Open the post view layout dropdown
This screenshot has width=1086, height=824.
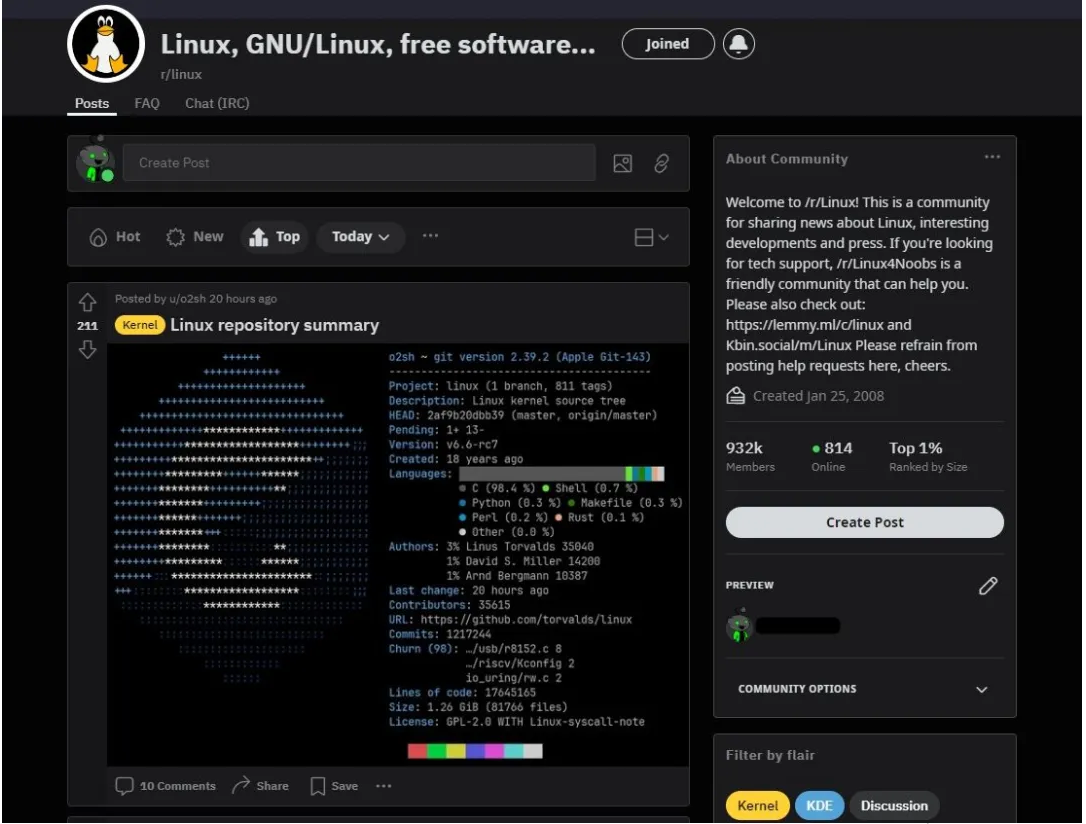[649, 237]
